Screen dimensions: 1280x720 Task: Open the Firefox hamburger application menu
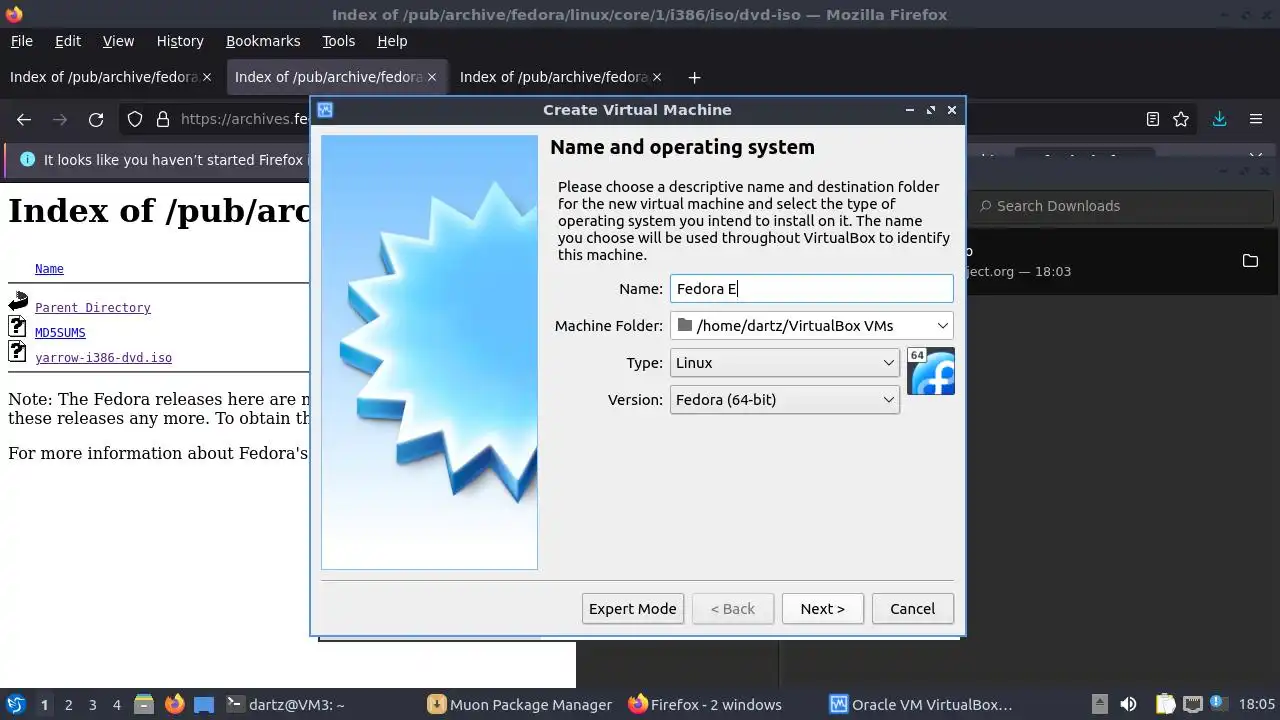tap(1256, 119)
